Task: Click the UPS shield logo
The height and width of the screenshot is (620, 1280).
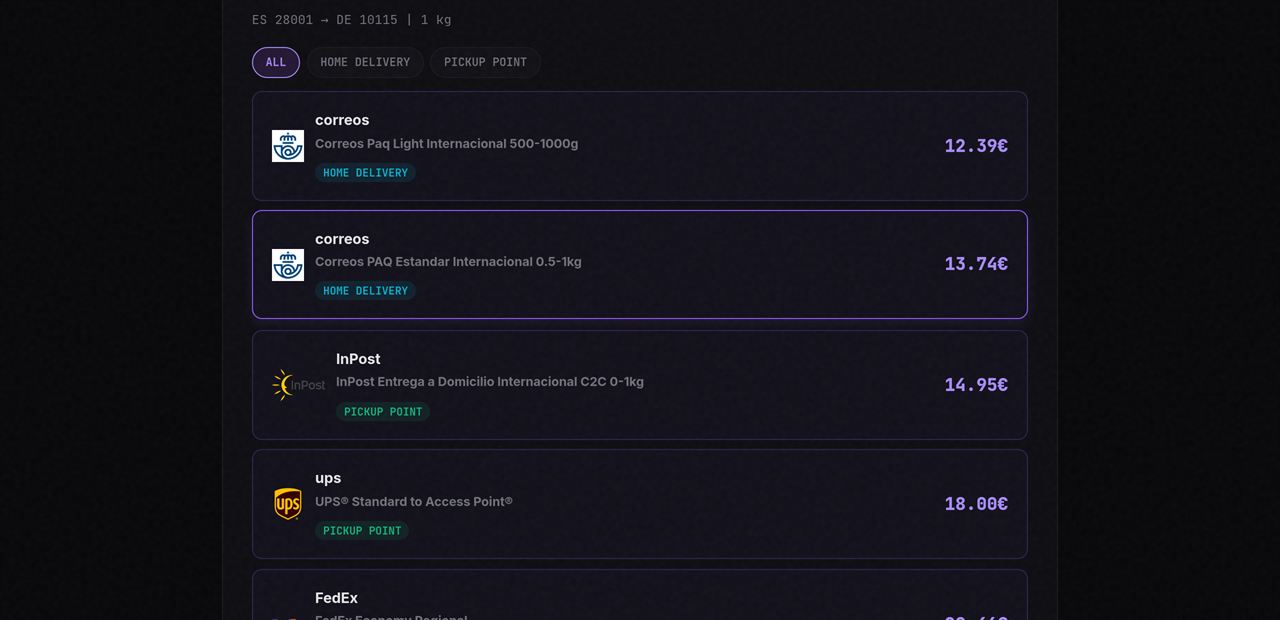Action: point(288,504)
